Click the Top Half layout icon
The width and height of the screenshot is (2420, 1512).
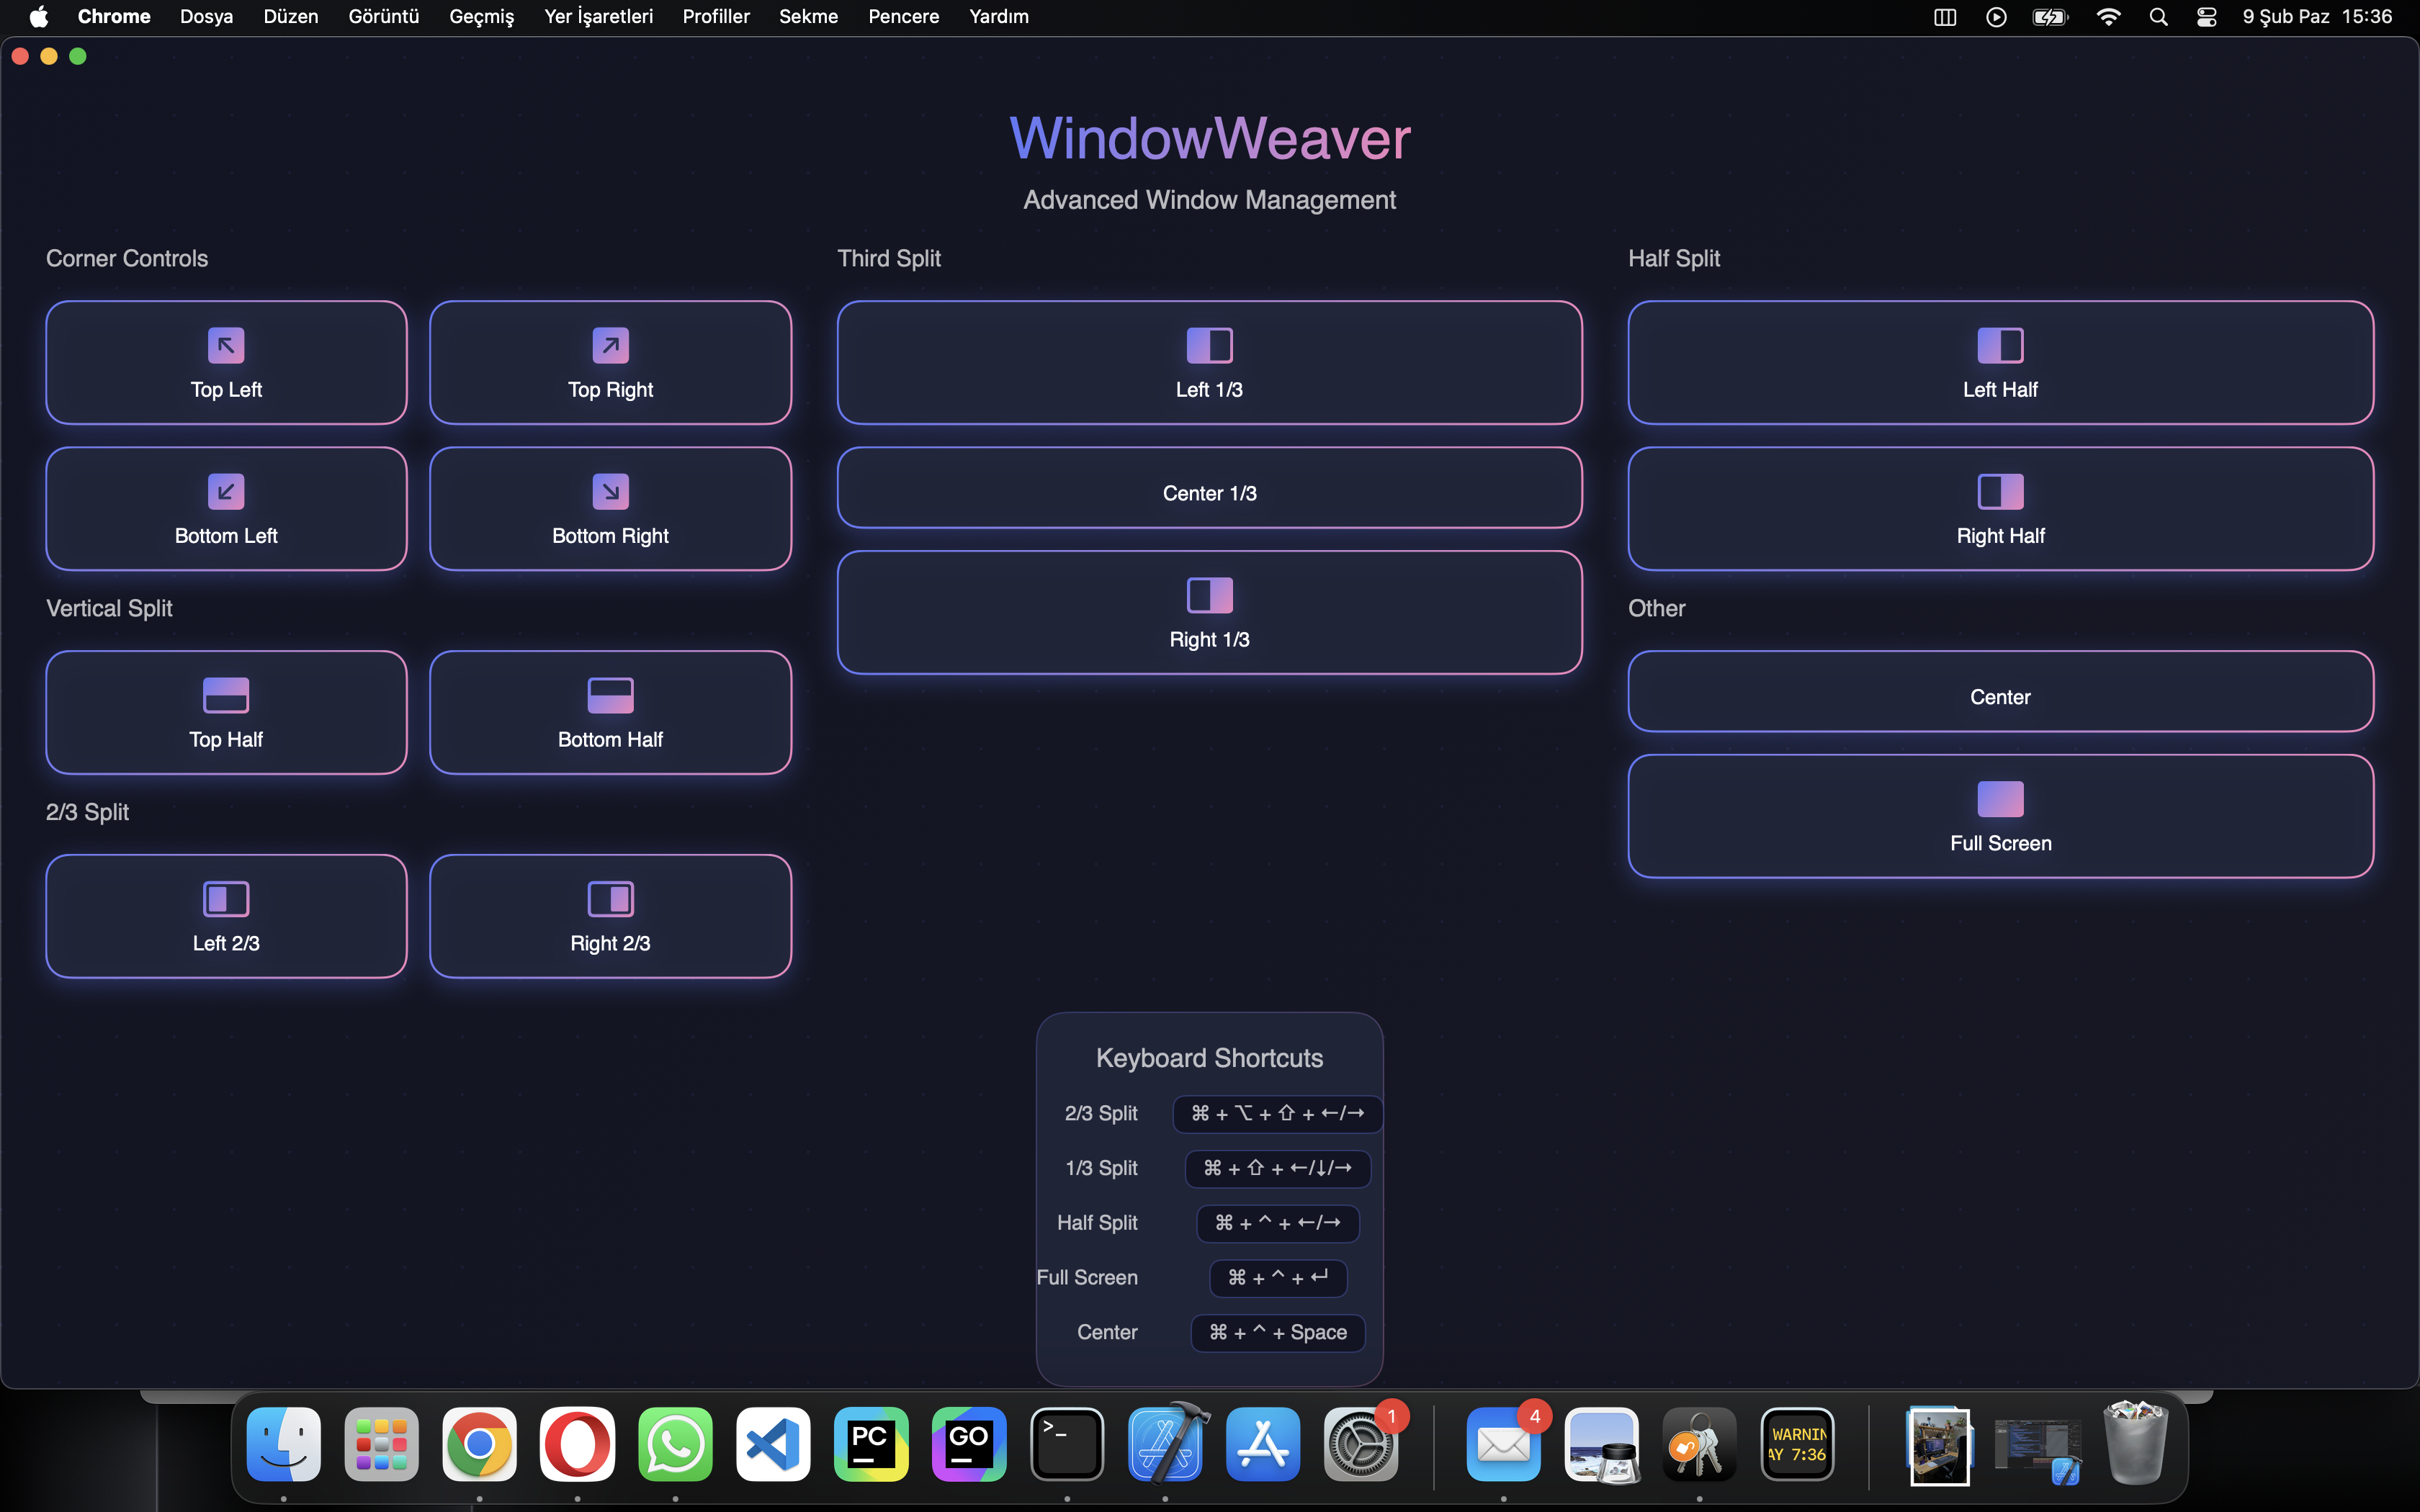(x=226, y=696)
